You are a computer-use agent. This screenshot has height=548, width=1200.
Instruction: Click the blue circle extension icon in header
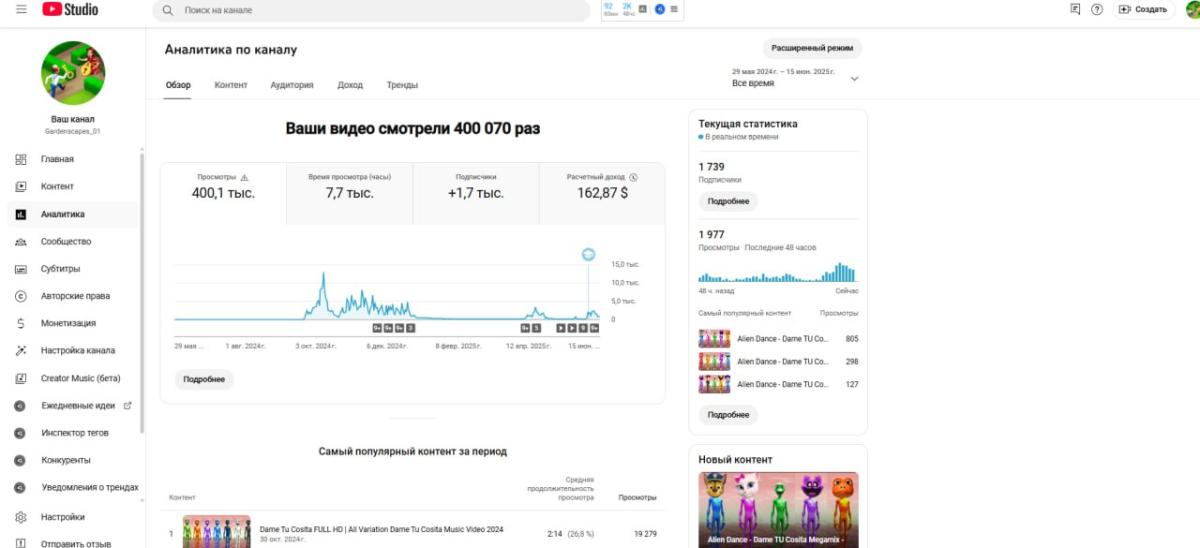[660, 9]
